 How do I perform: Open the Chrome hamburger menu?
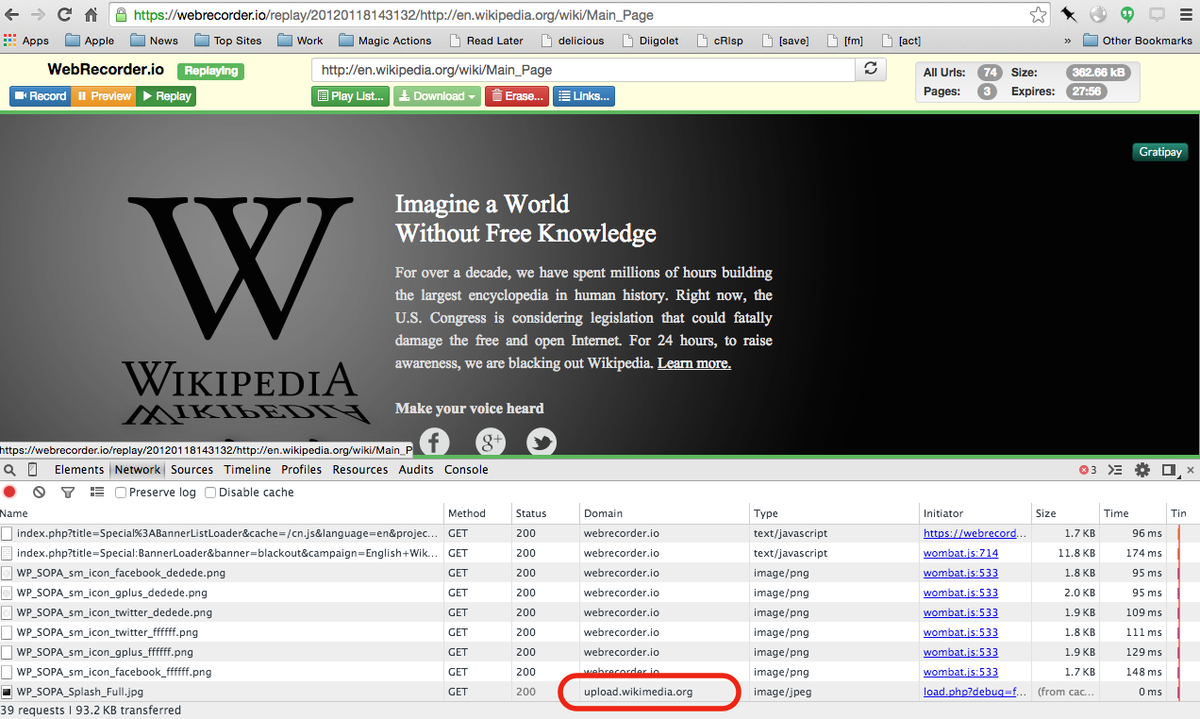[1186, 15]
